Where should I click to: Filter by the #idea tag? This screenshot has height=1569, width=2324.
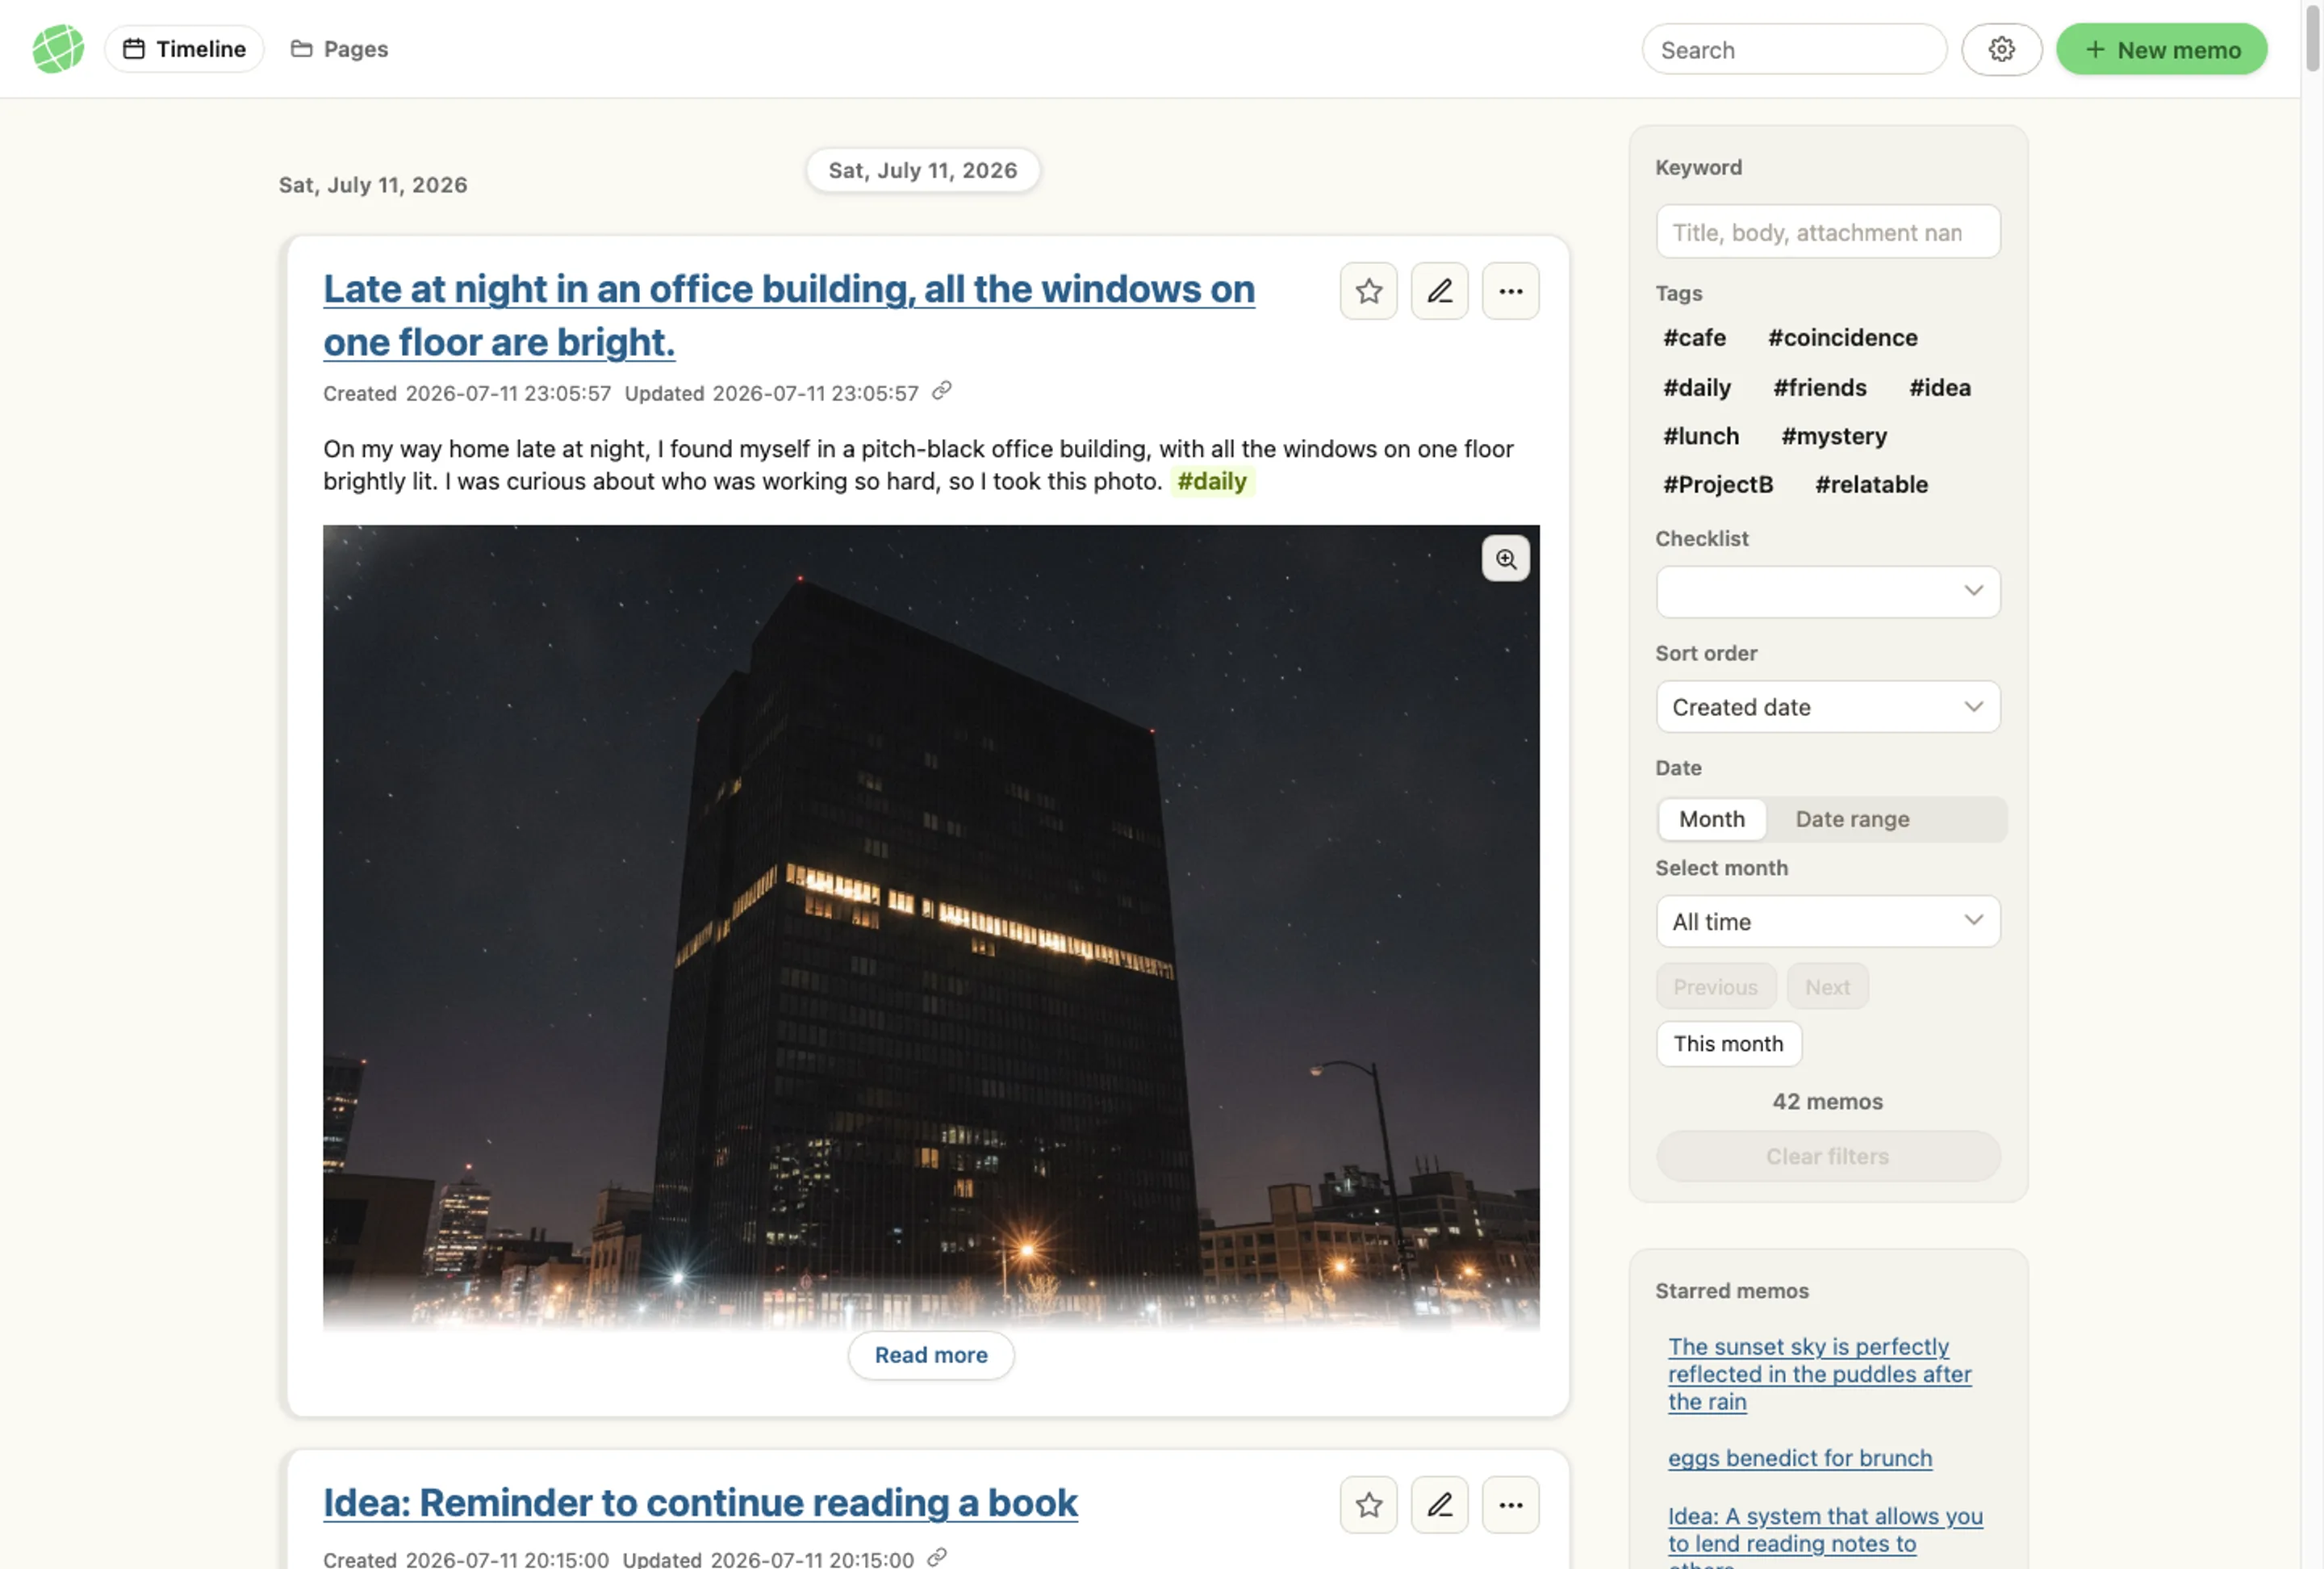point(1939,388)
